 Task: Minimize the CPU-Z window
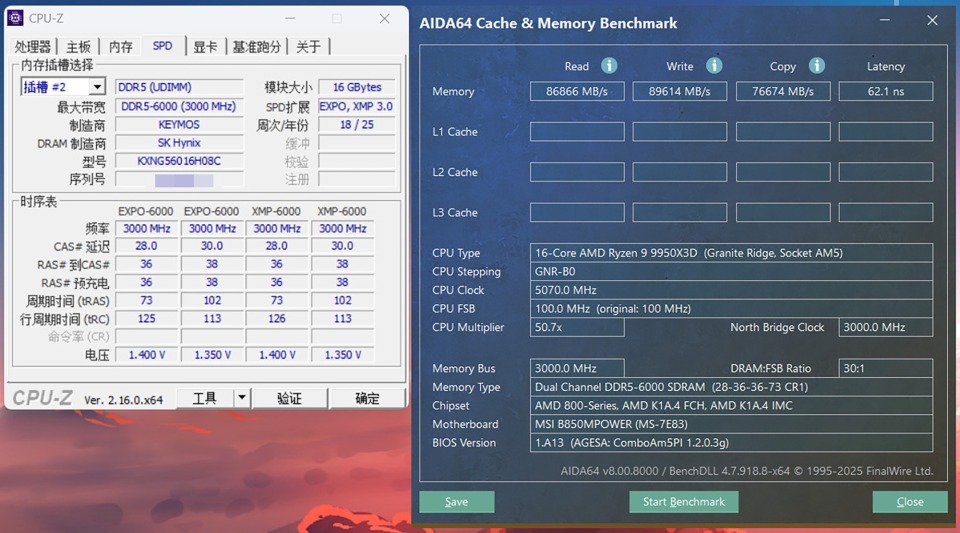pyautogui.click(x=290, y=18)
